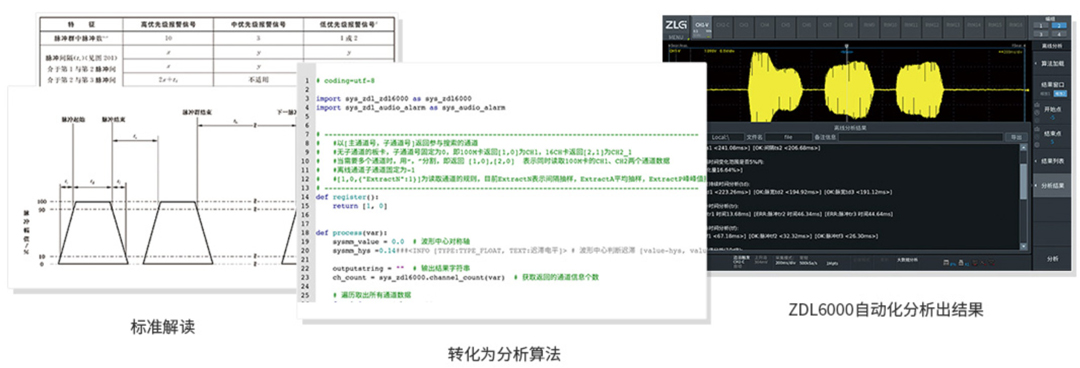The image size is (1080, 368).
Task: Click result text 'OK:间隔ts2 <206.68ms>'
Action: [787, 147]
